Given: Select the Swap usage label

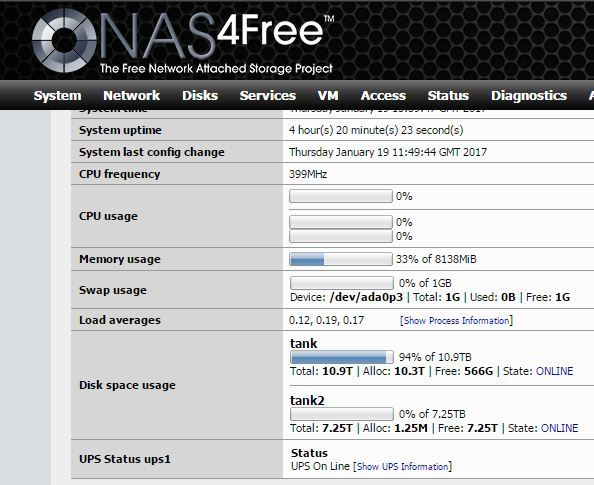Looking at the screenshot, I should tap(113, 290).
